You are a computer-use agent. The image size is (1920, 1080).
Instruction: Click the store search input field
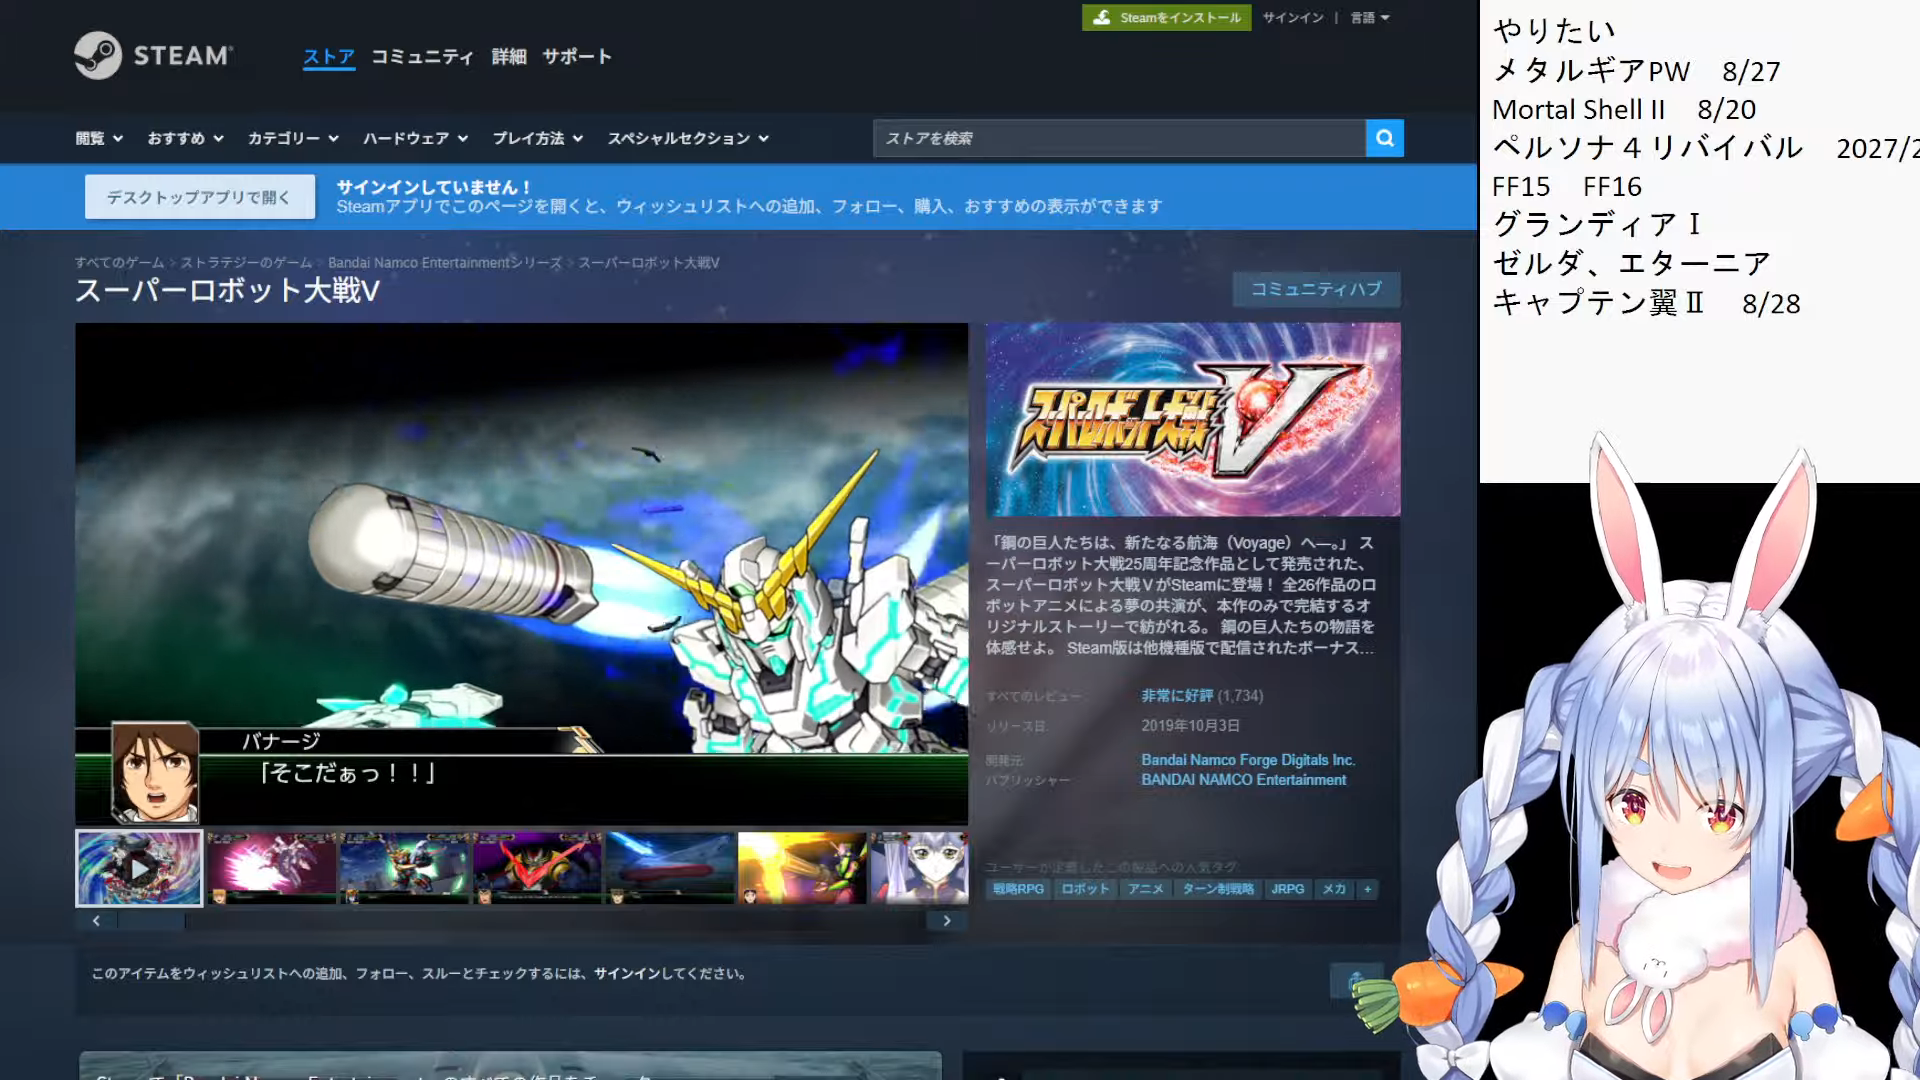pos(1120,138)
